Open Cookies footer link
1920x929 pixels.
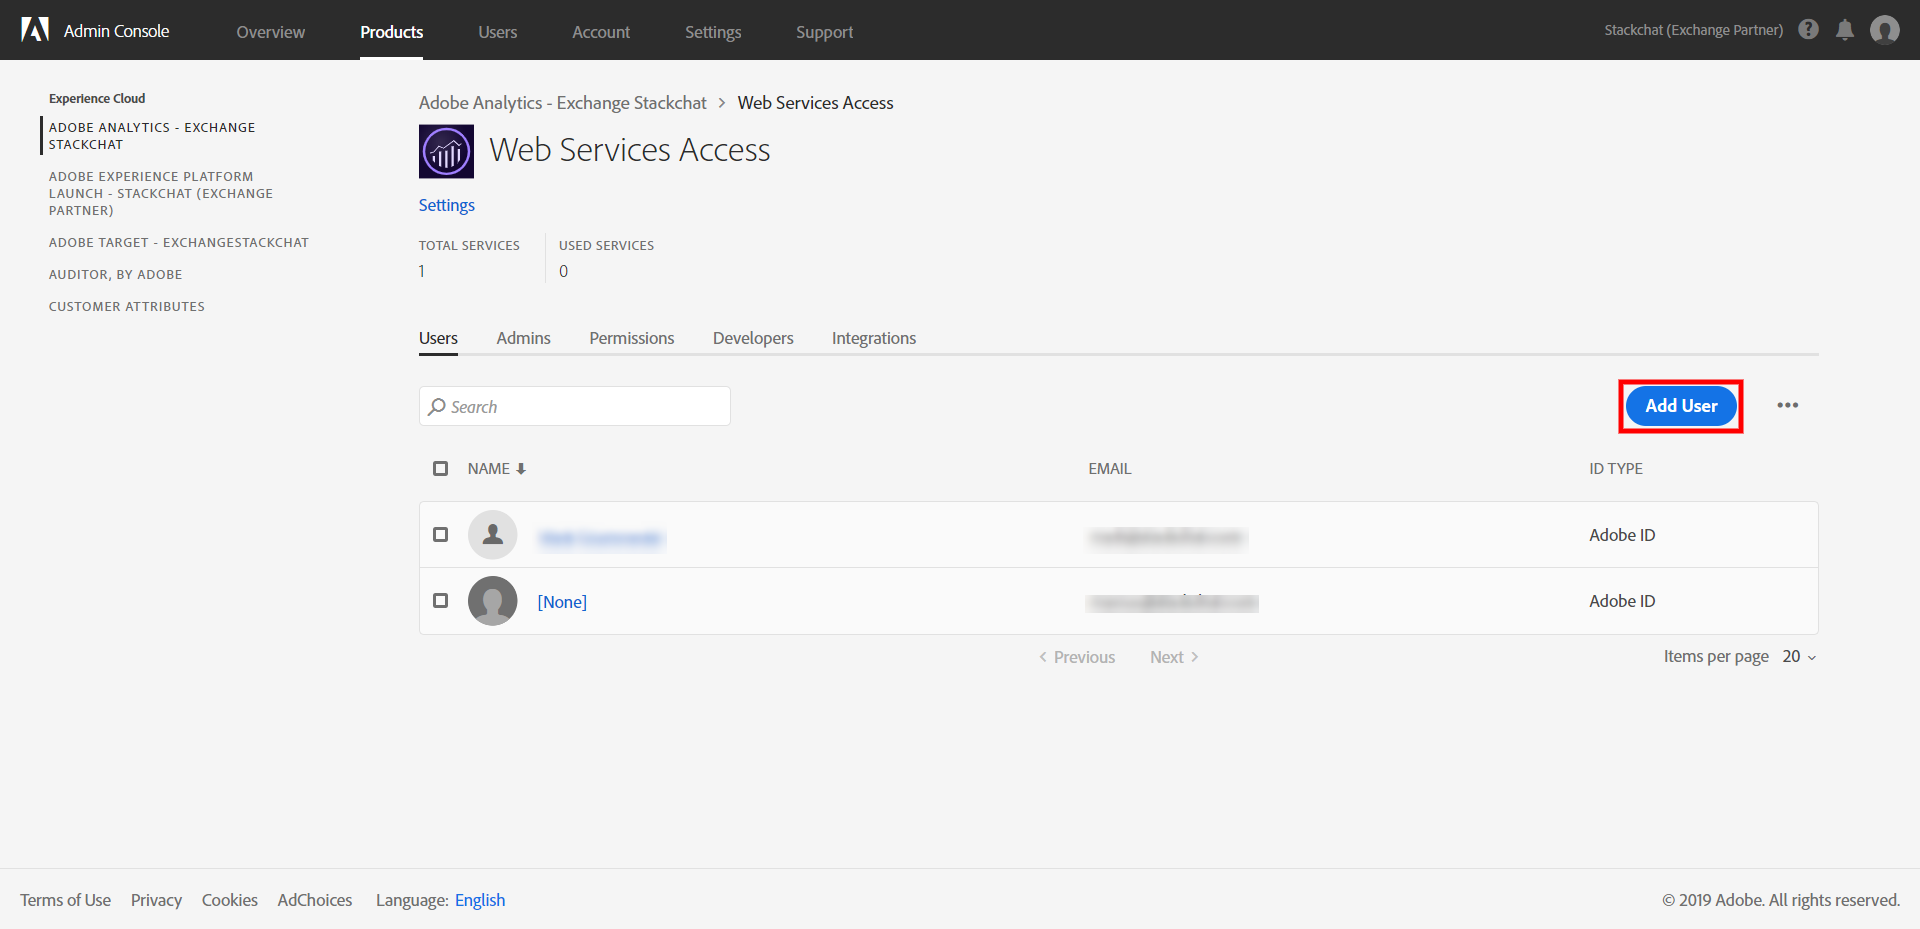coord(230,900)
